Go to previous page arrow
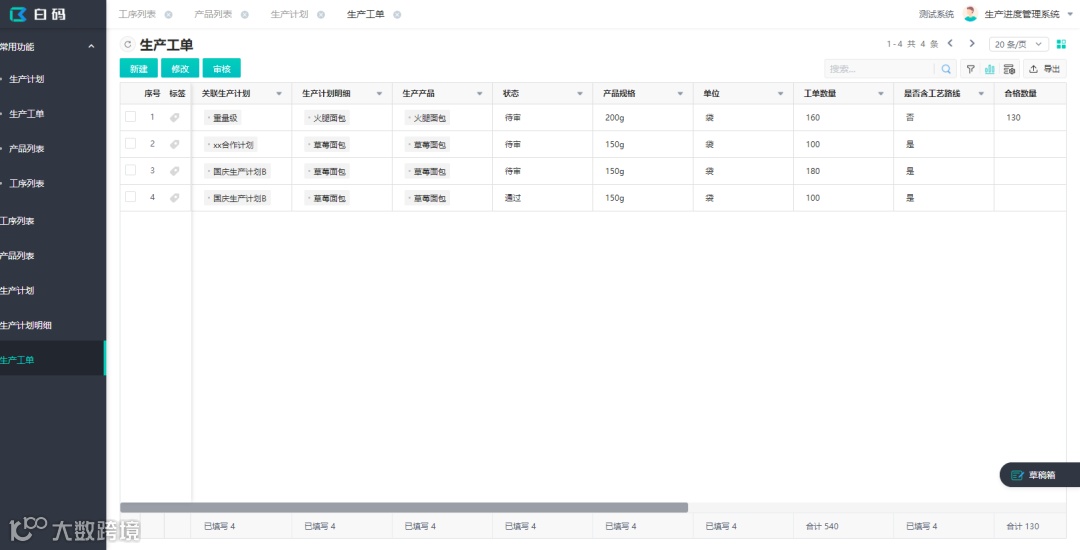The height and width of the screenshot is (550, 1080). (x=951, y=43)
